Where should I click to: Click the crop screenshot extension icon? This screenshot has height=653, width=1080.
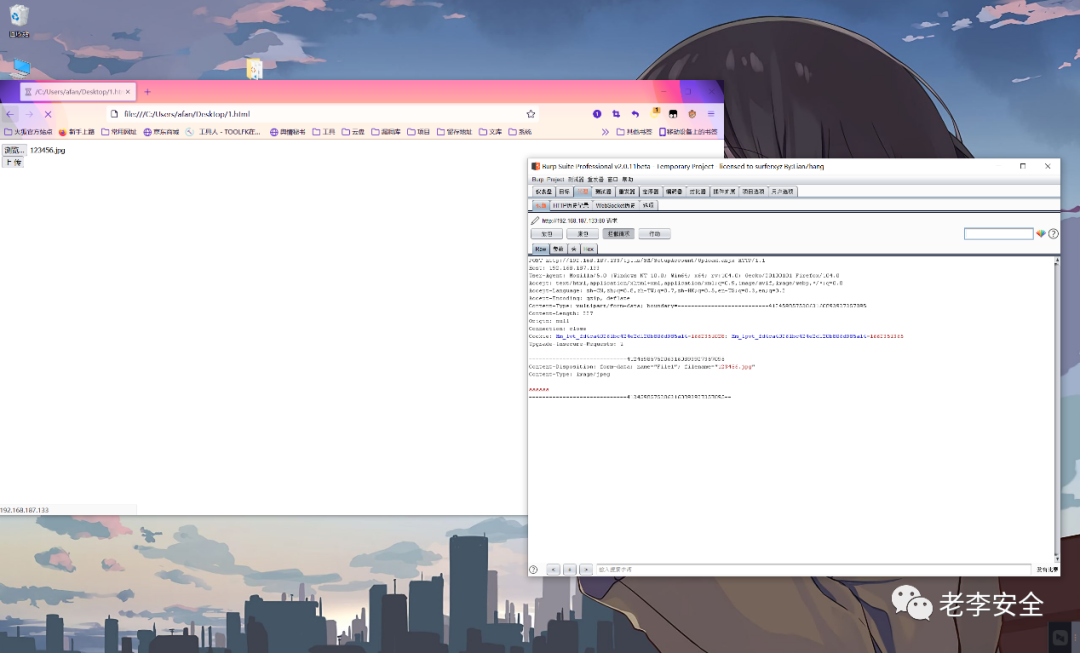[x=616, y=114]
